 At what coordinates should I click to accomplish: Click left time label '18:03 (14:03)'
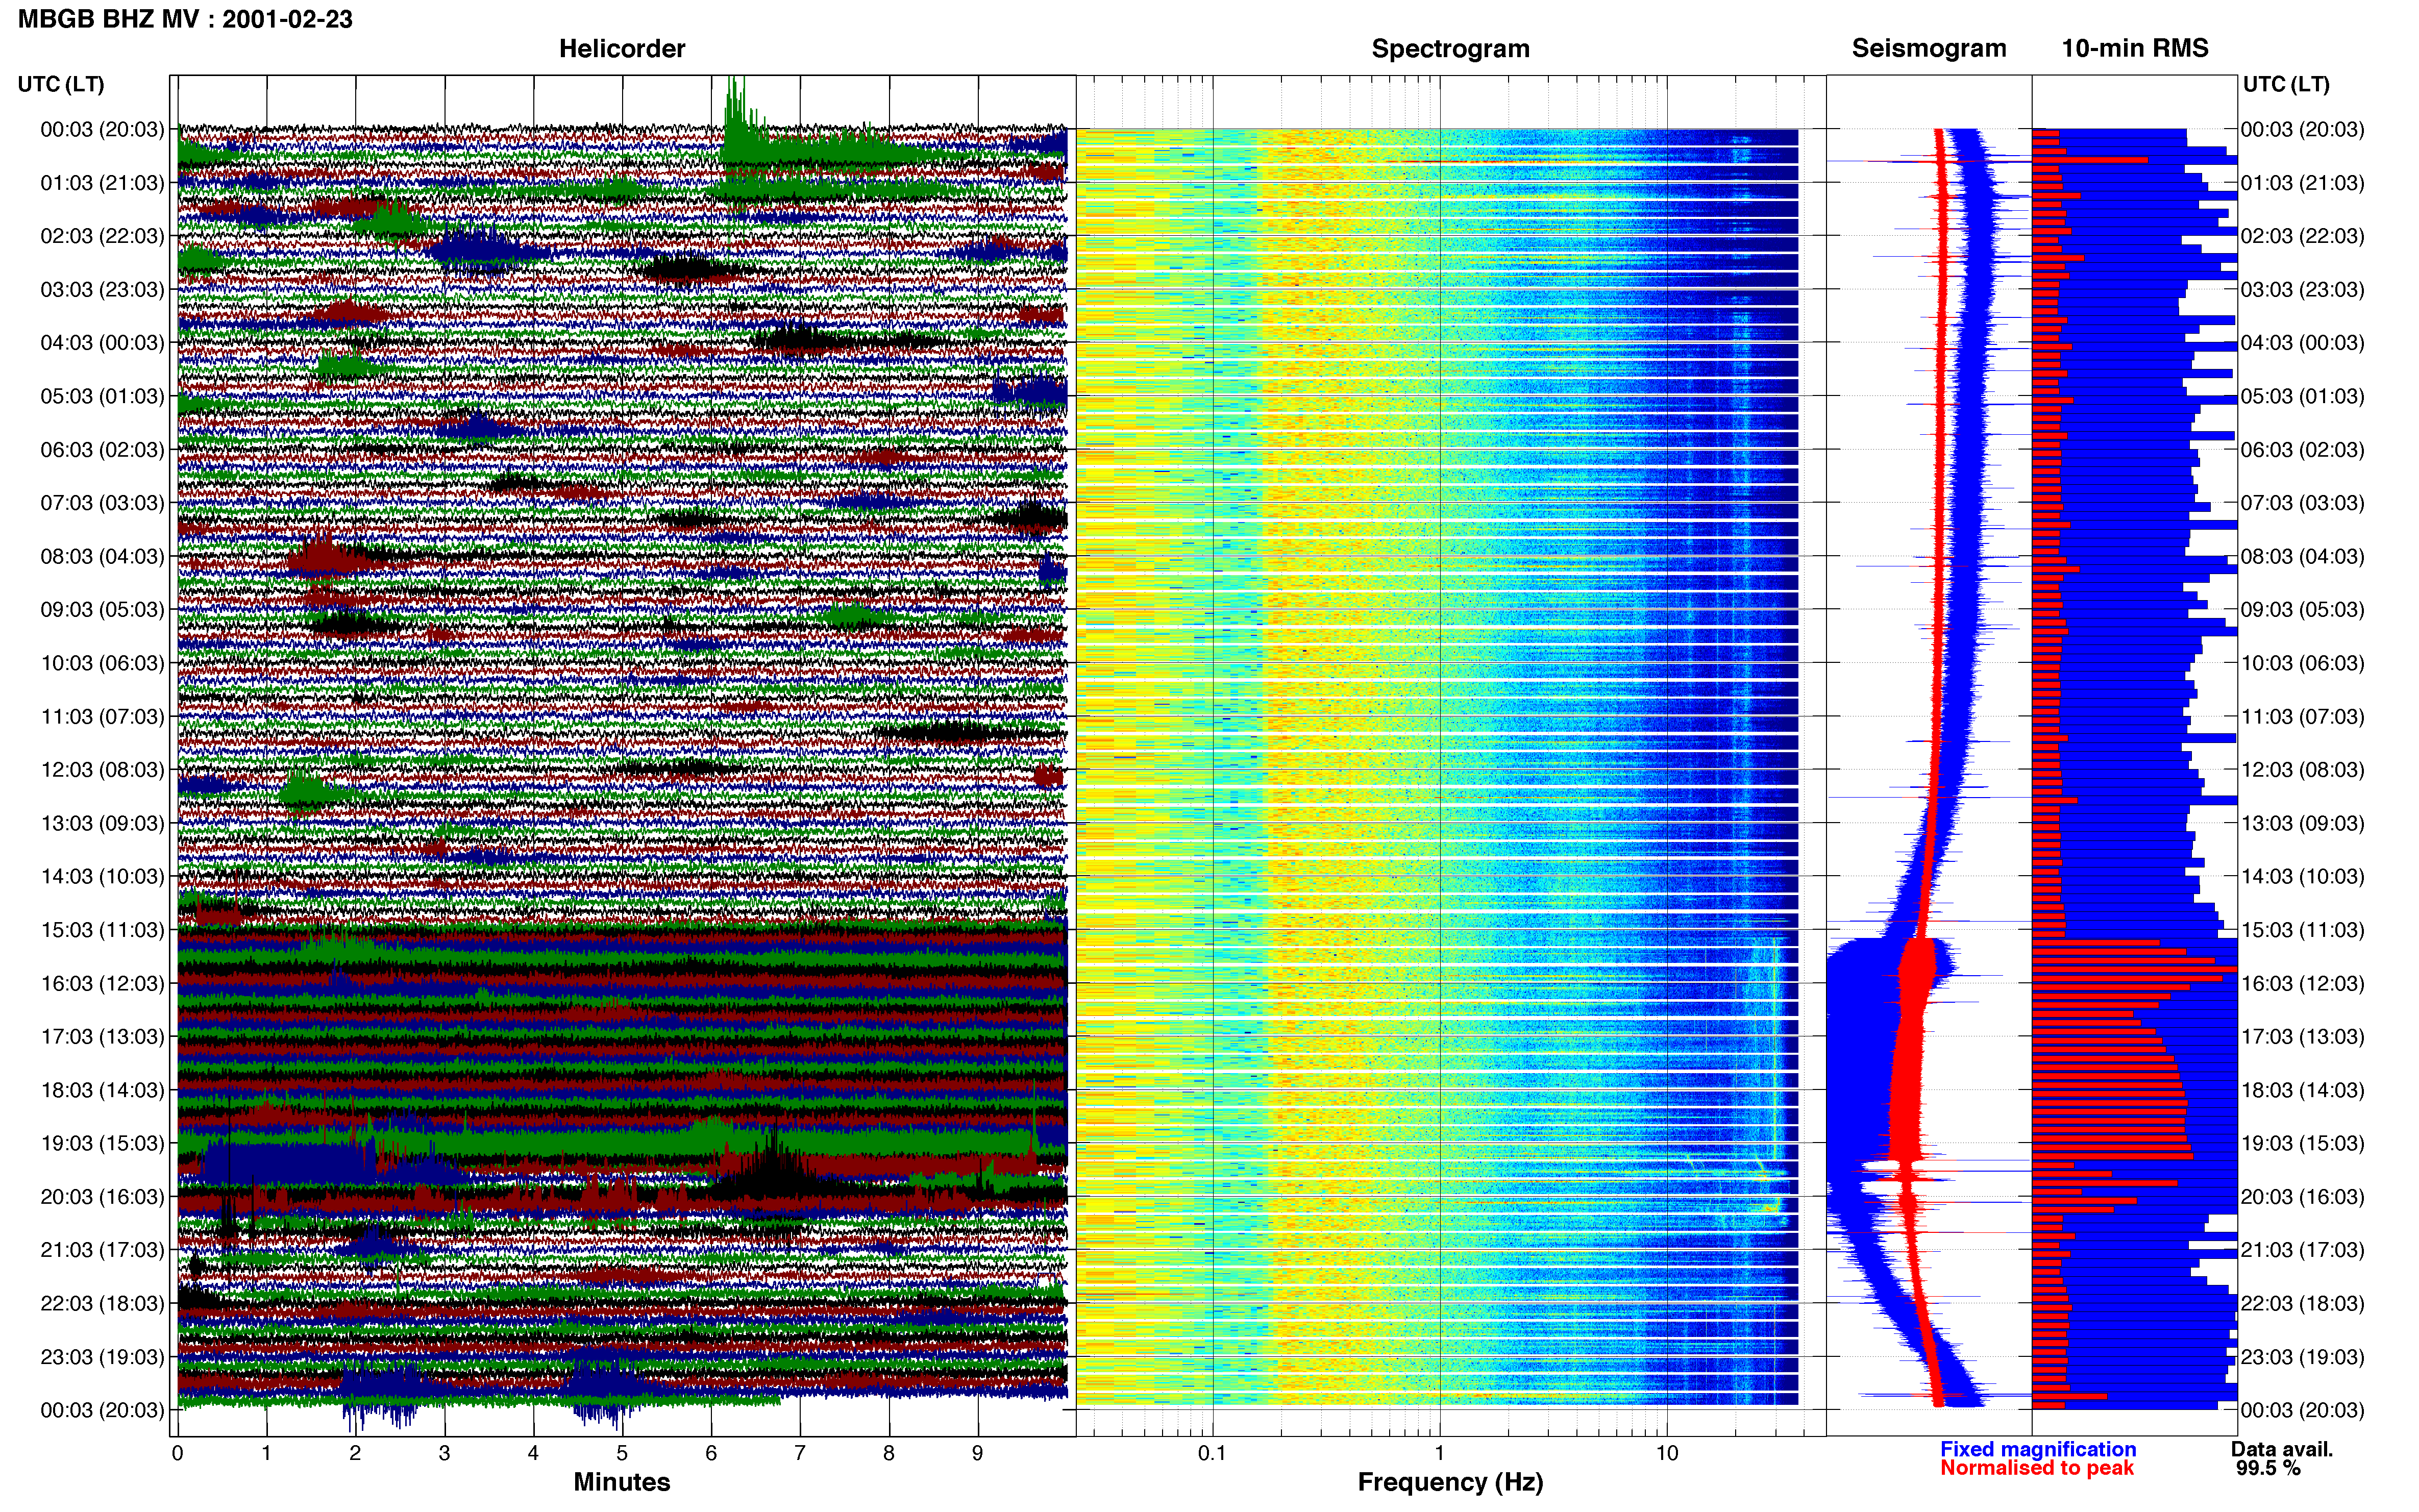point(102,1090)
